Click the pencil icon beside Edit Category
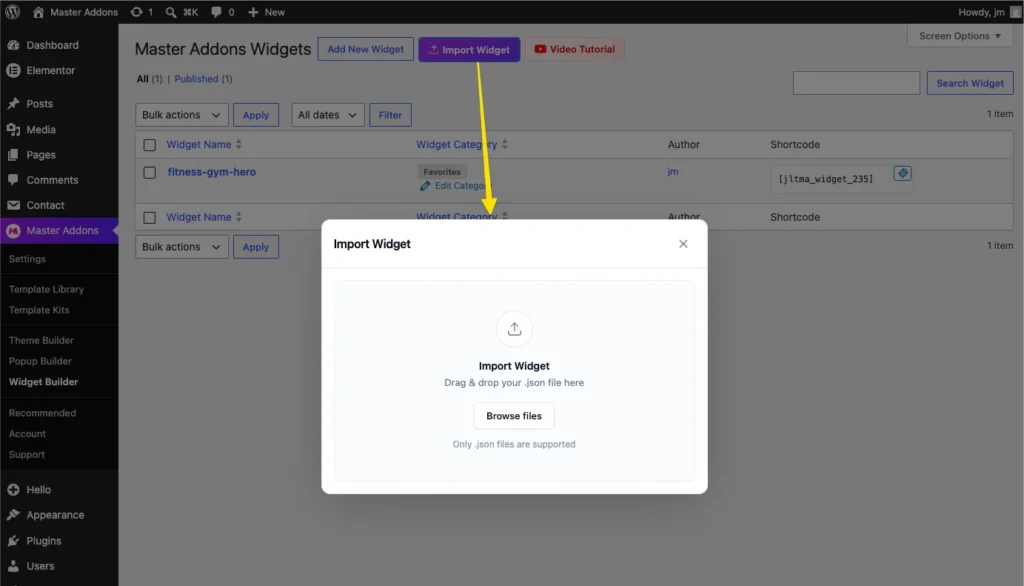This screenshot has height=586, width=1024. pyautogui.click(x=425, y=186)
